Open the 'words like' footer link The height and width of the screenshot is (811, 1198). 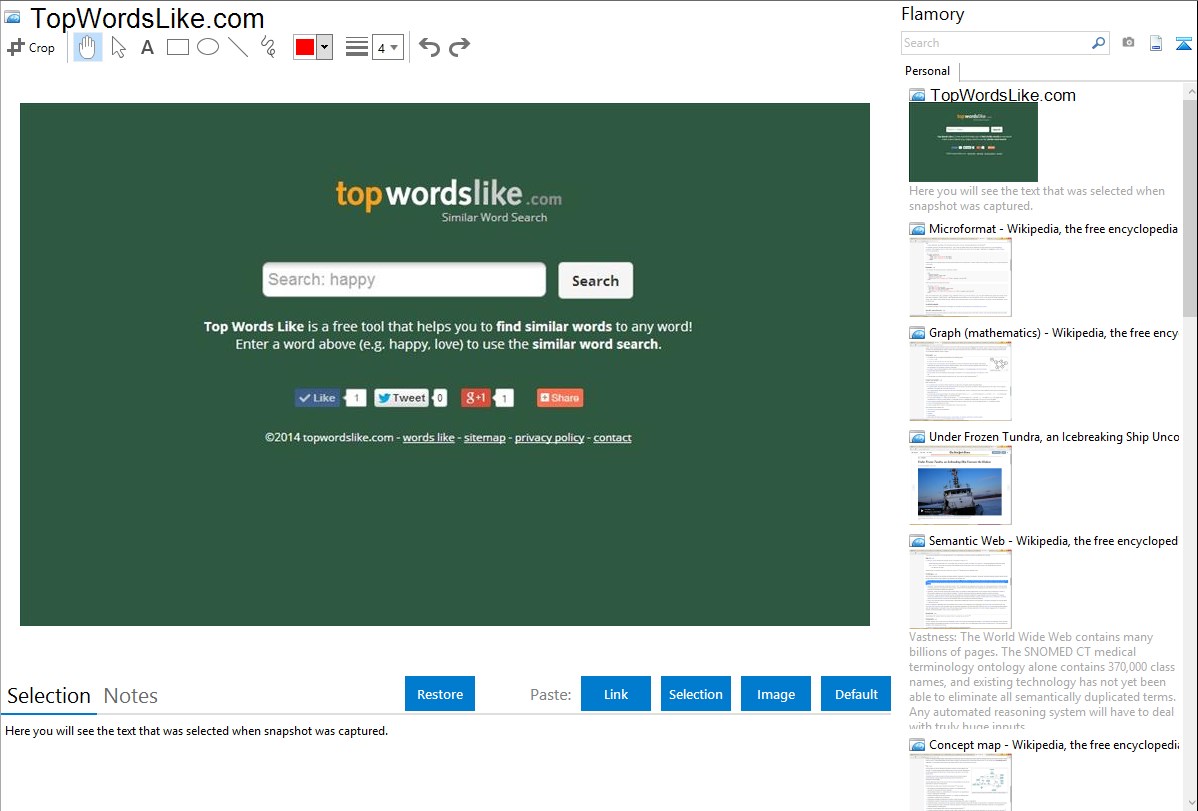point(429,437)
